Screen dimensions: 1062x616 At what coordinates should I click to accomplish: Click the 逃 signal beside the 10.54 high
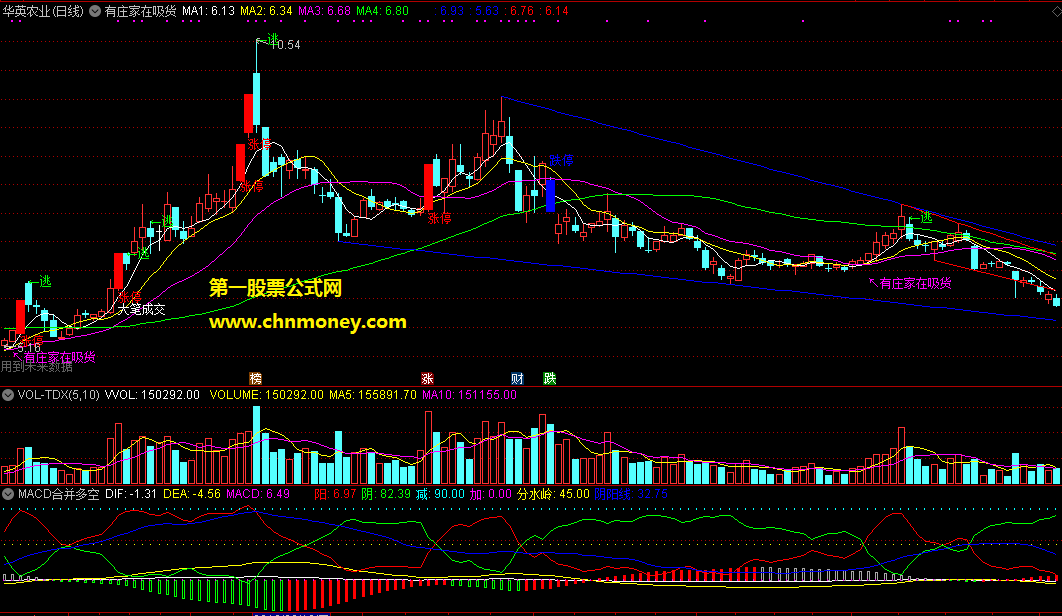point(272,39)
